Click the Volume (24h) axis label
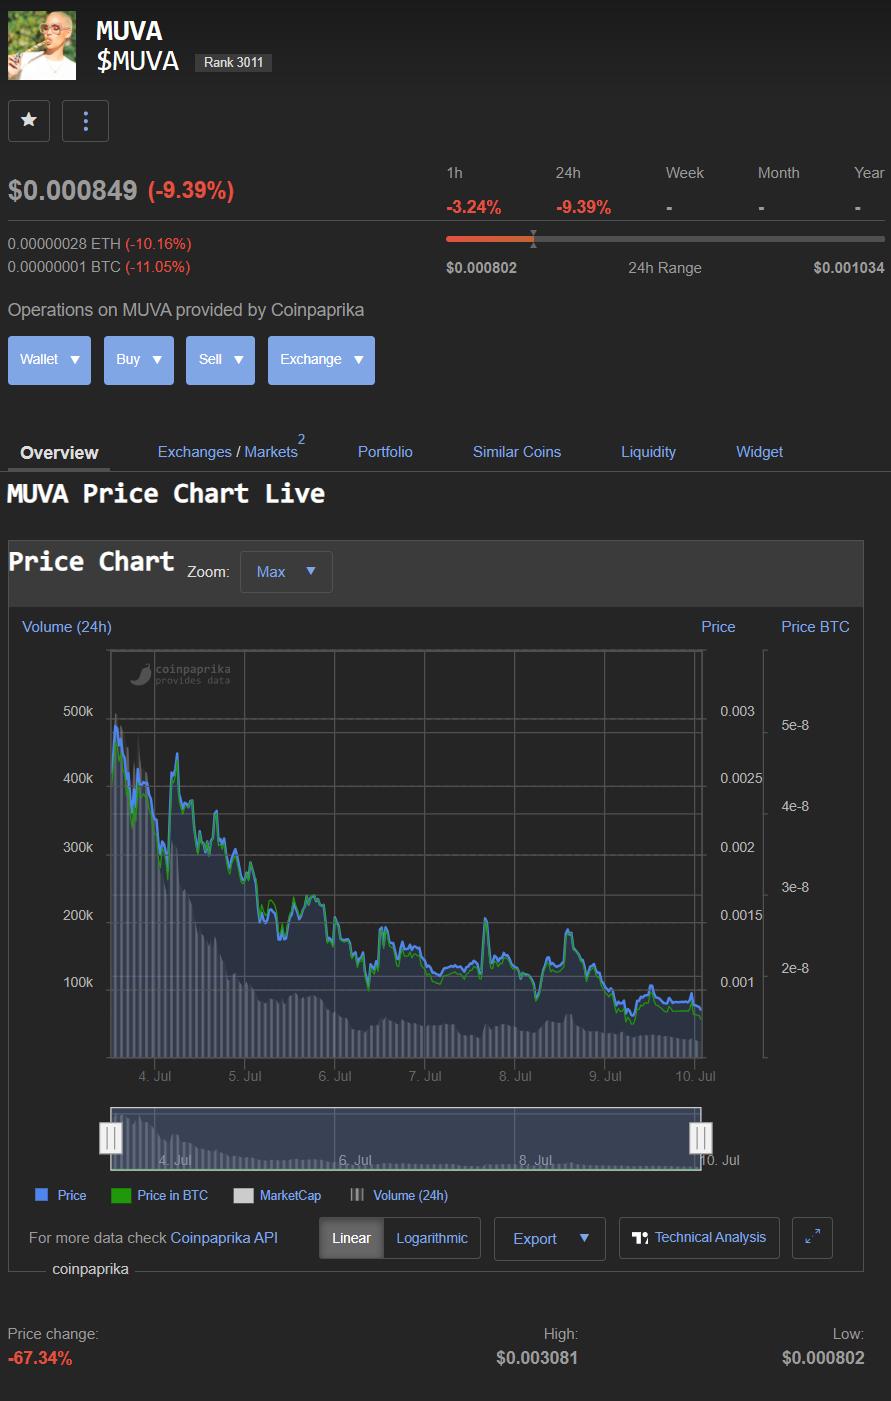Viewport: 891px width, 1401px height. click(67, 627)
